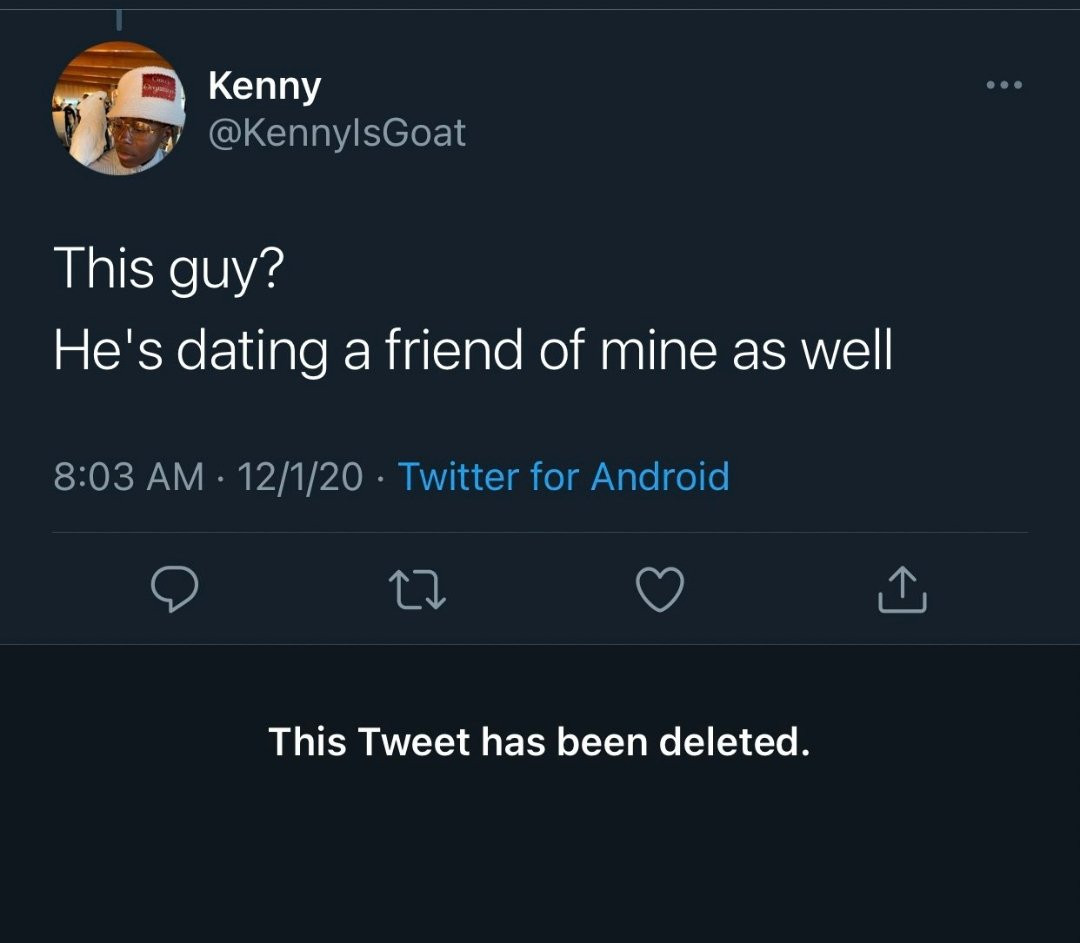The width and height of the screenshot is (1080, 943).
Task: Click the Twitter for Android source link
Action: pos(563,476)
